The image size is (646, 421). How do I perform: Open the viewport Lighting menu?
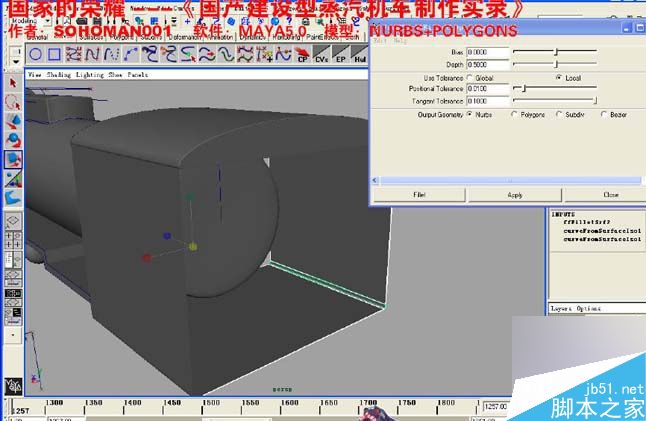(90, 75)
